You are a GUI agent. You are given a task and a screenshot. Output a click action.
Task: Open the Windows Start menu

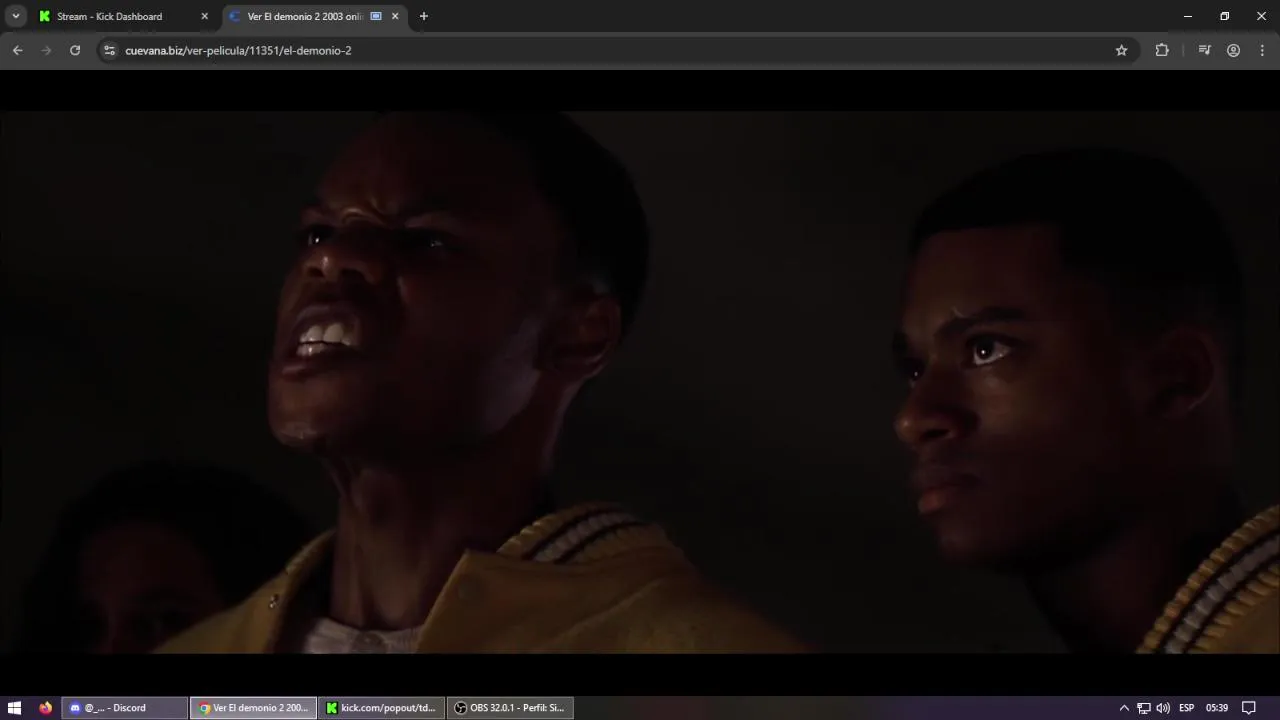(15, 708)
